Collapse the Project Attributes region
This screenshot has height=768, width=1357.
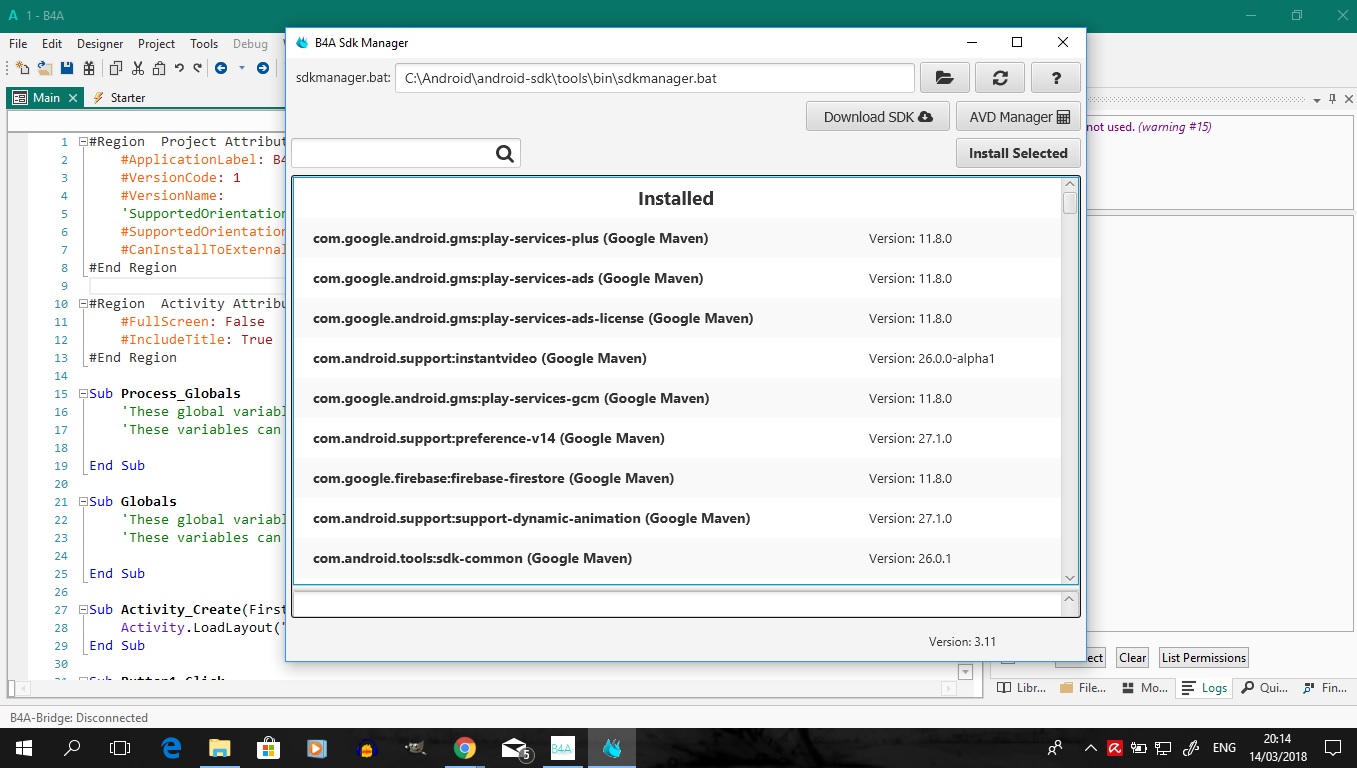[x=84, y=142]
